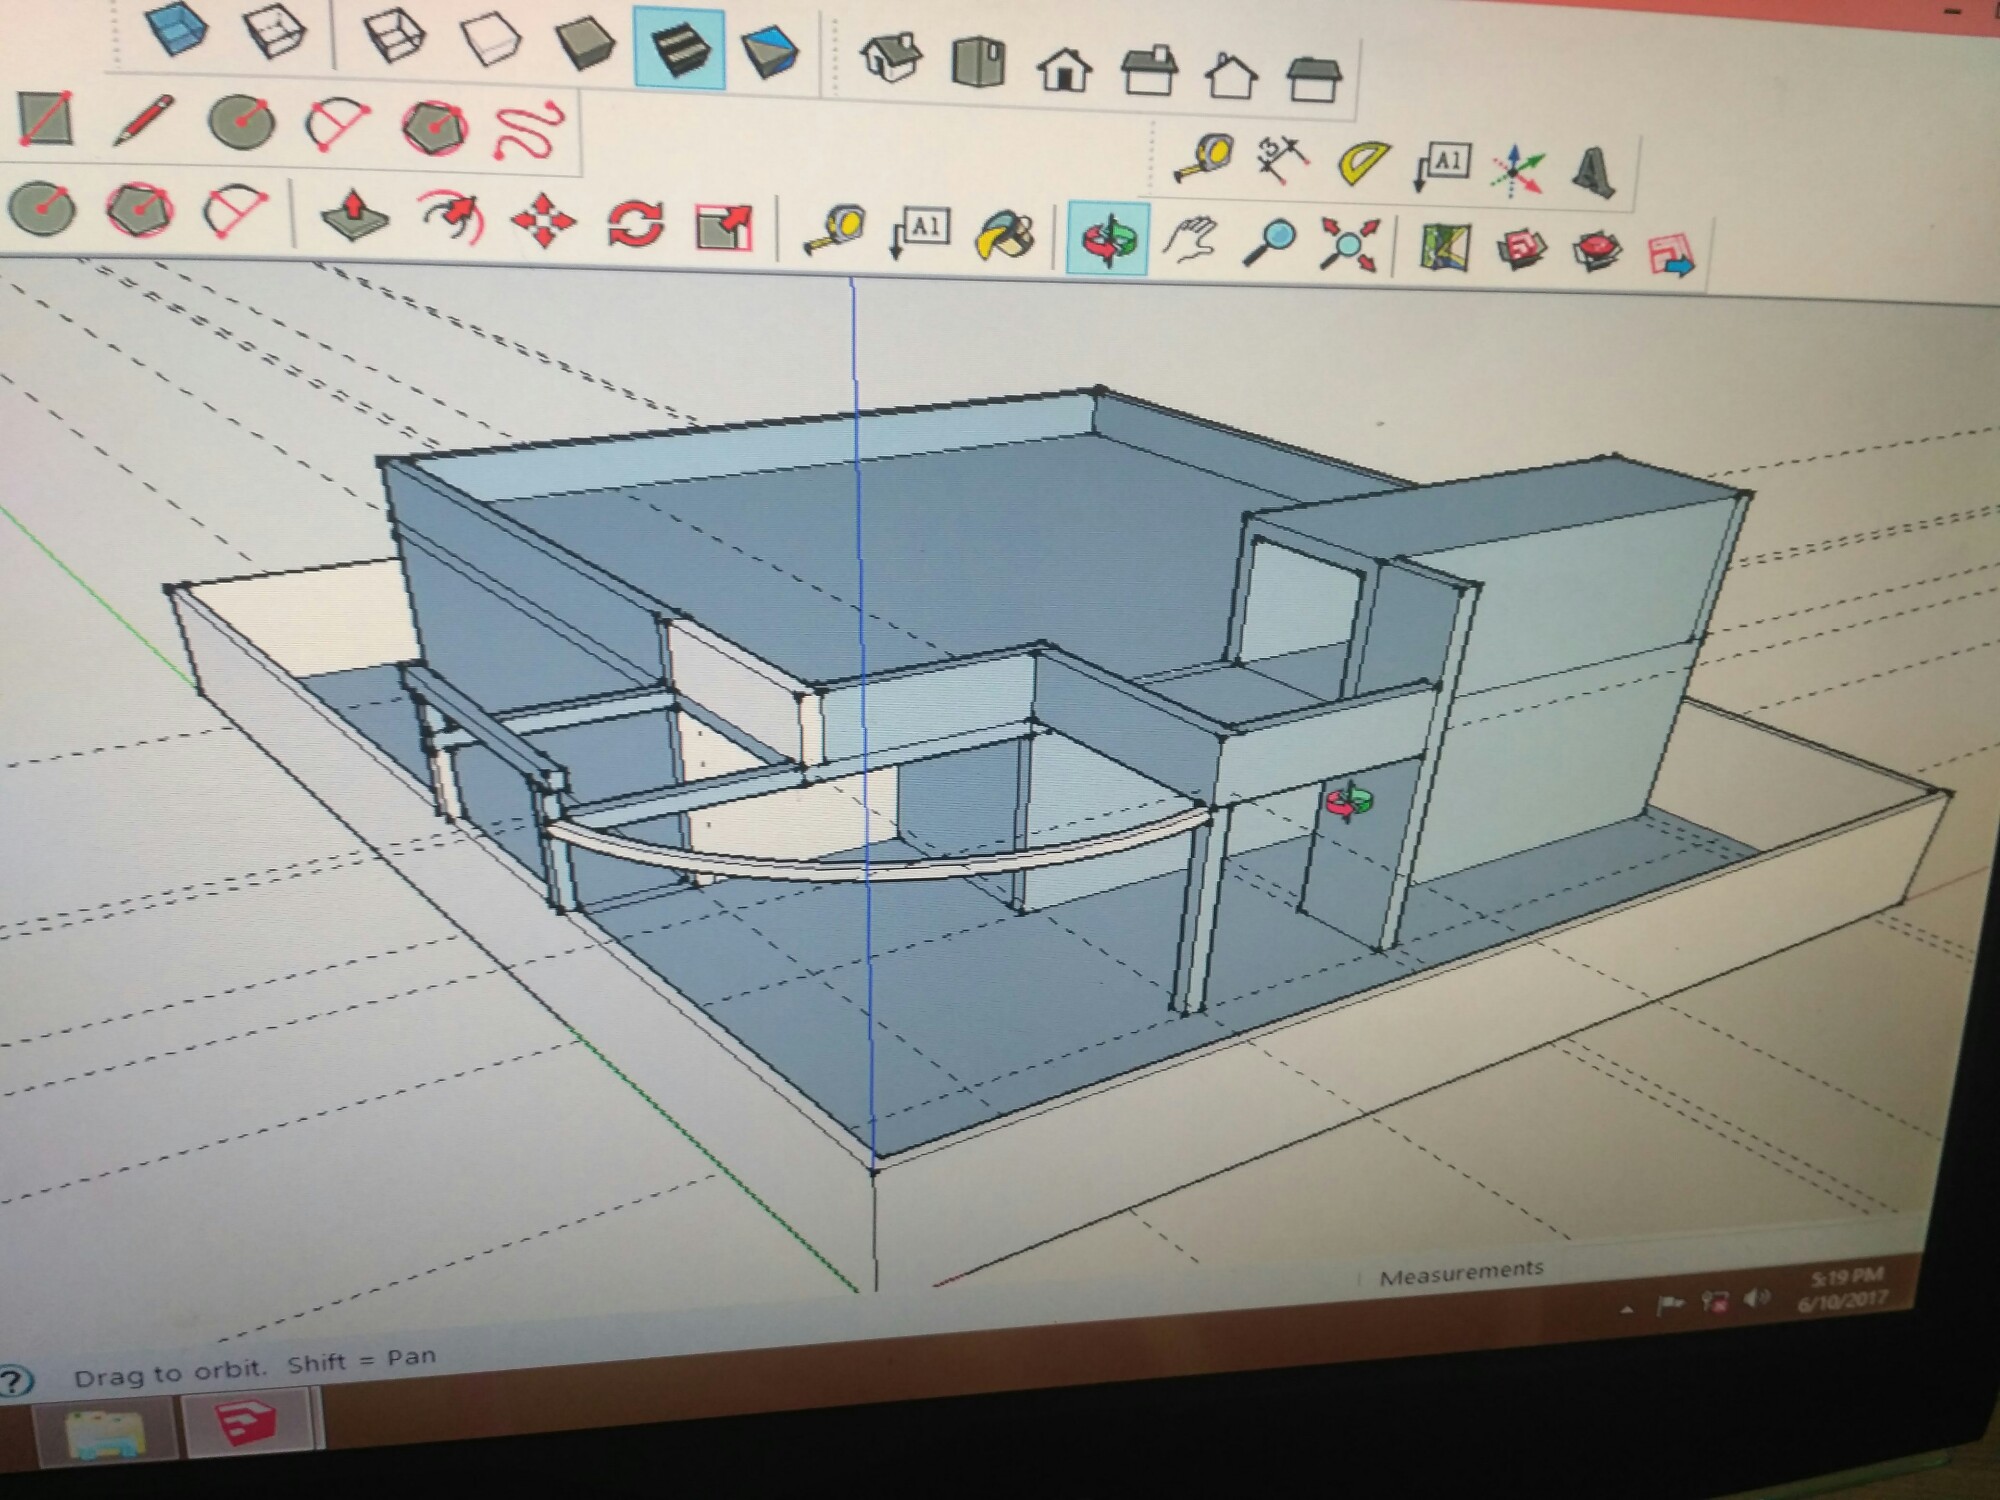
Task: Select the Pencil line tool
Action: tap(143, 121)
